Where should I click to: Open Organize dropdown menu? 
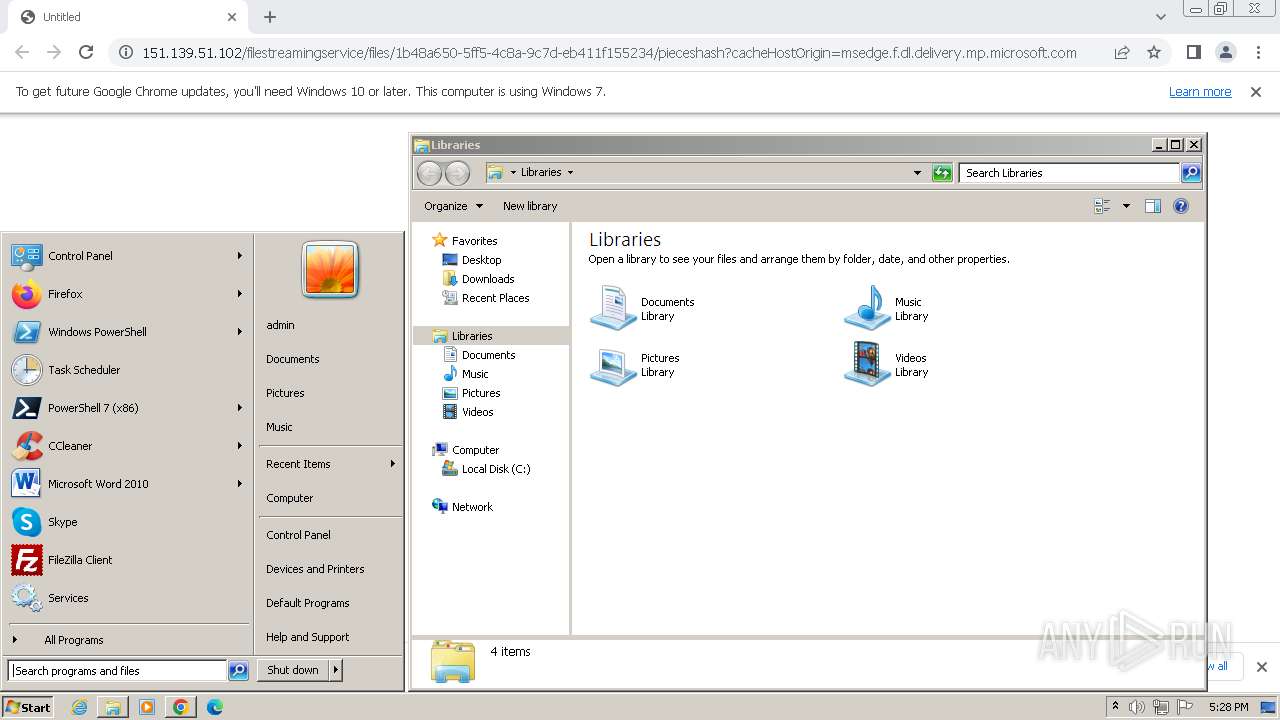pos(453,206)
